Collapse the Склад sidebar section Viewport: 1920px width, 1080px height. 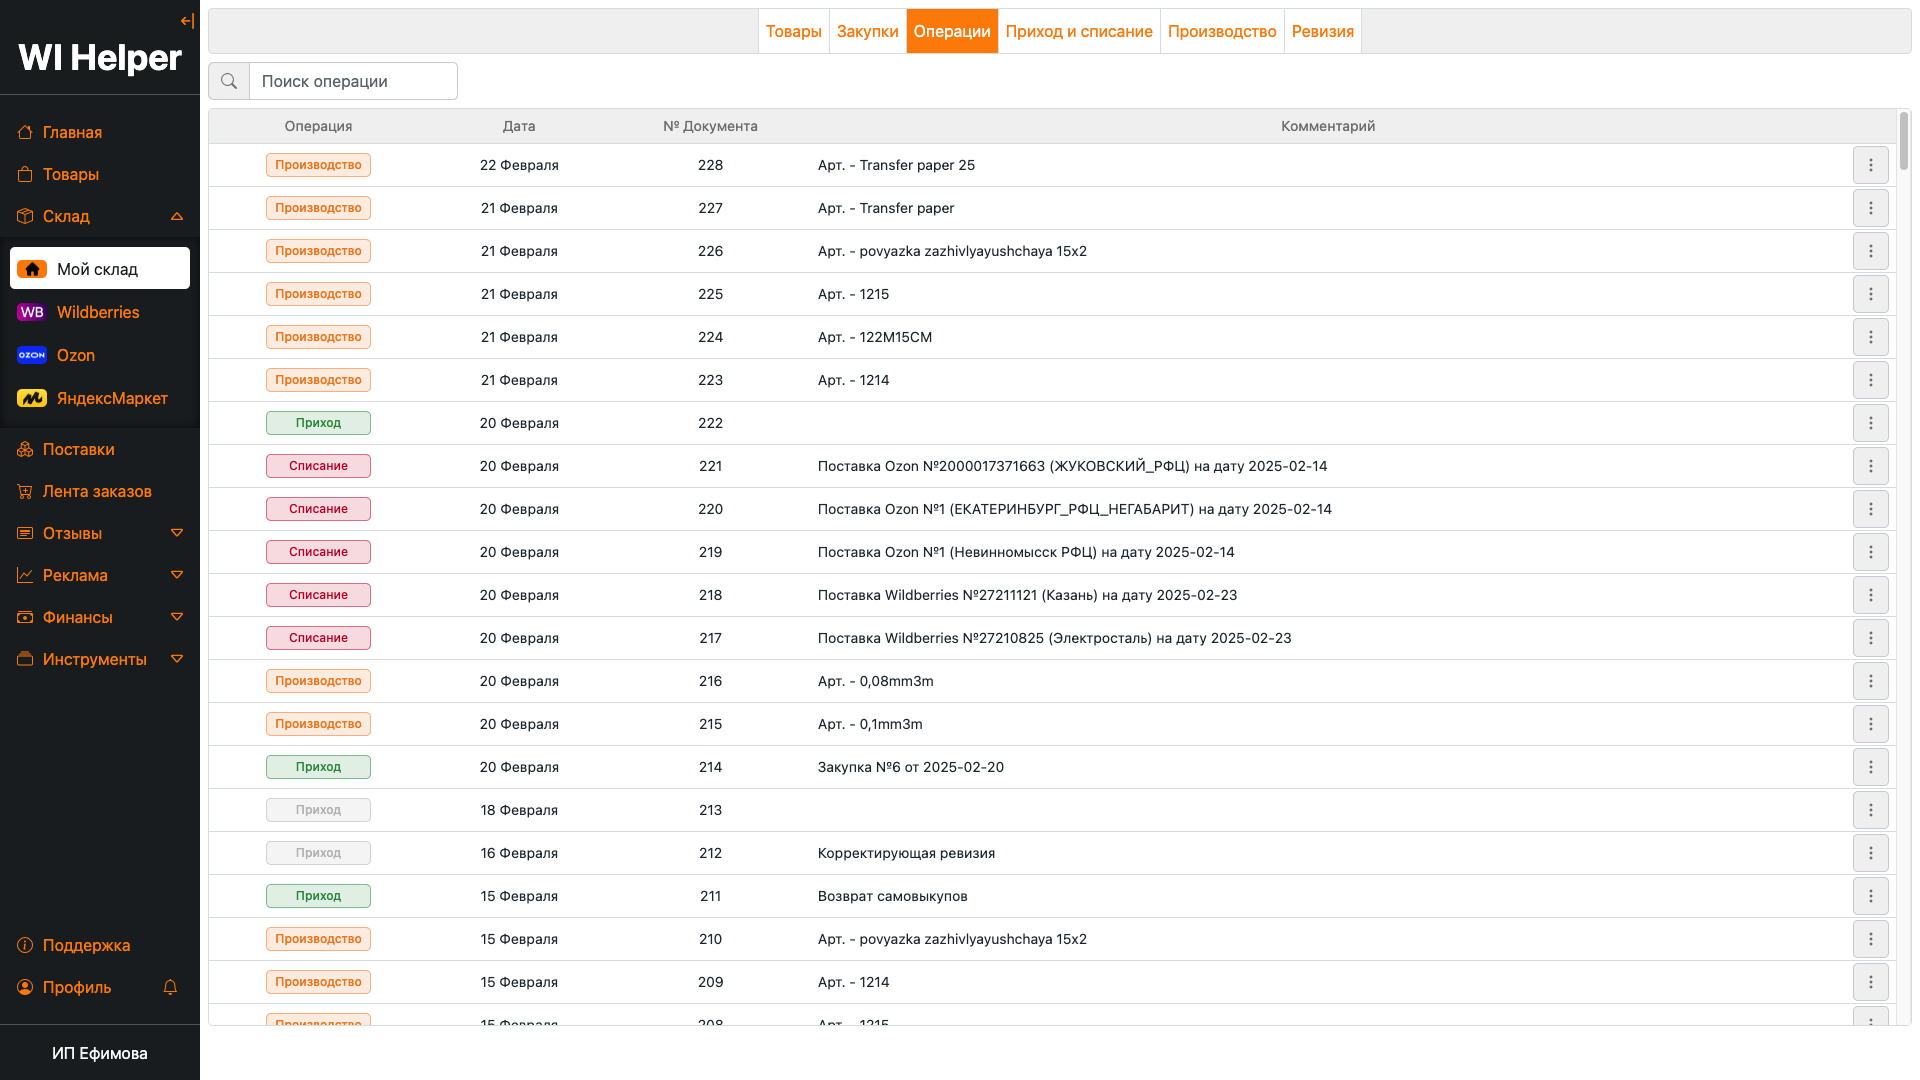(x=177, y=216)
